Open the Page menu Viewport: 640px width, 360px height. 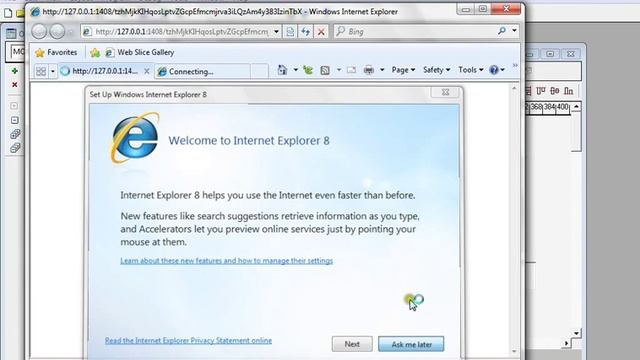click(x=403, y=70)
